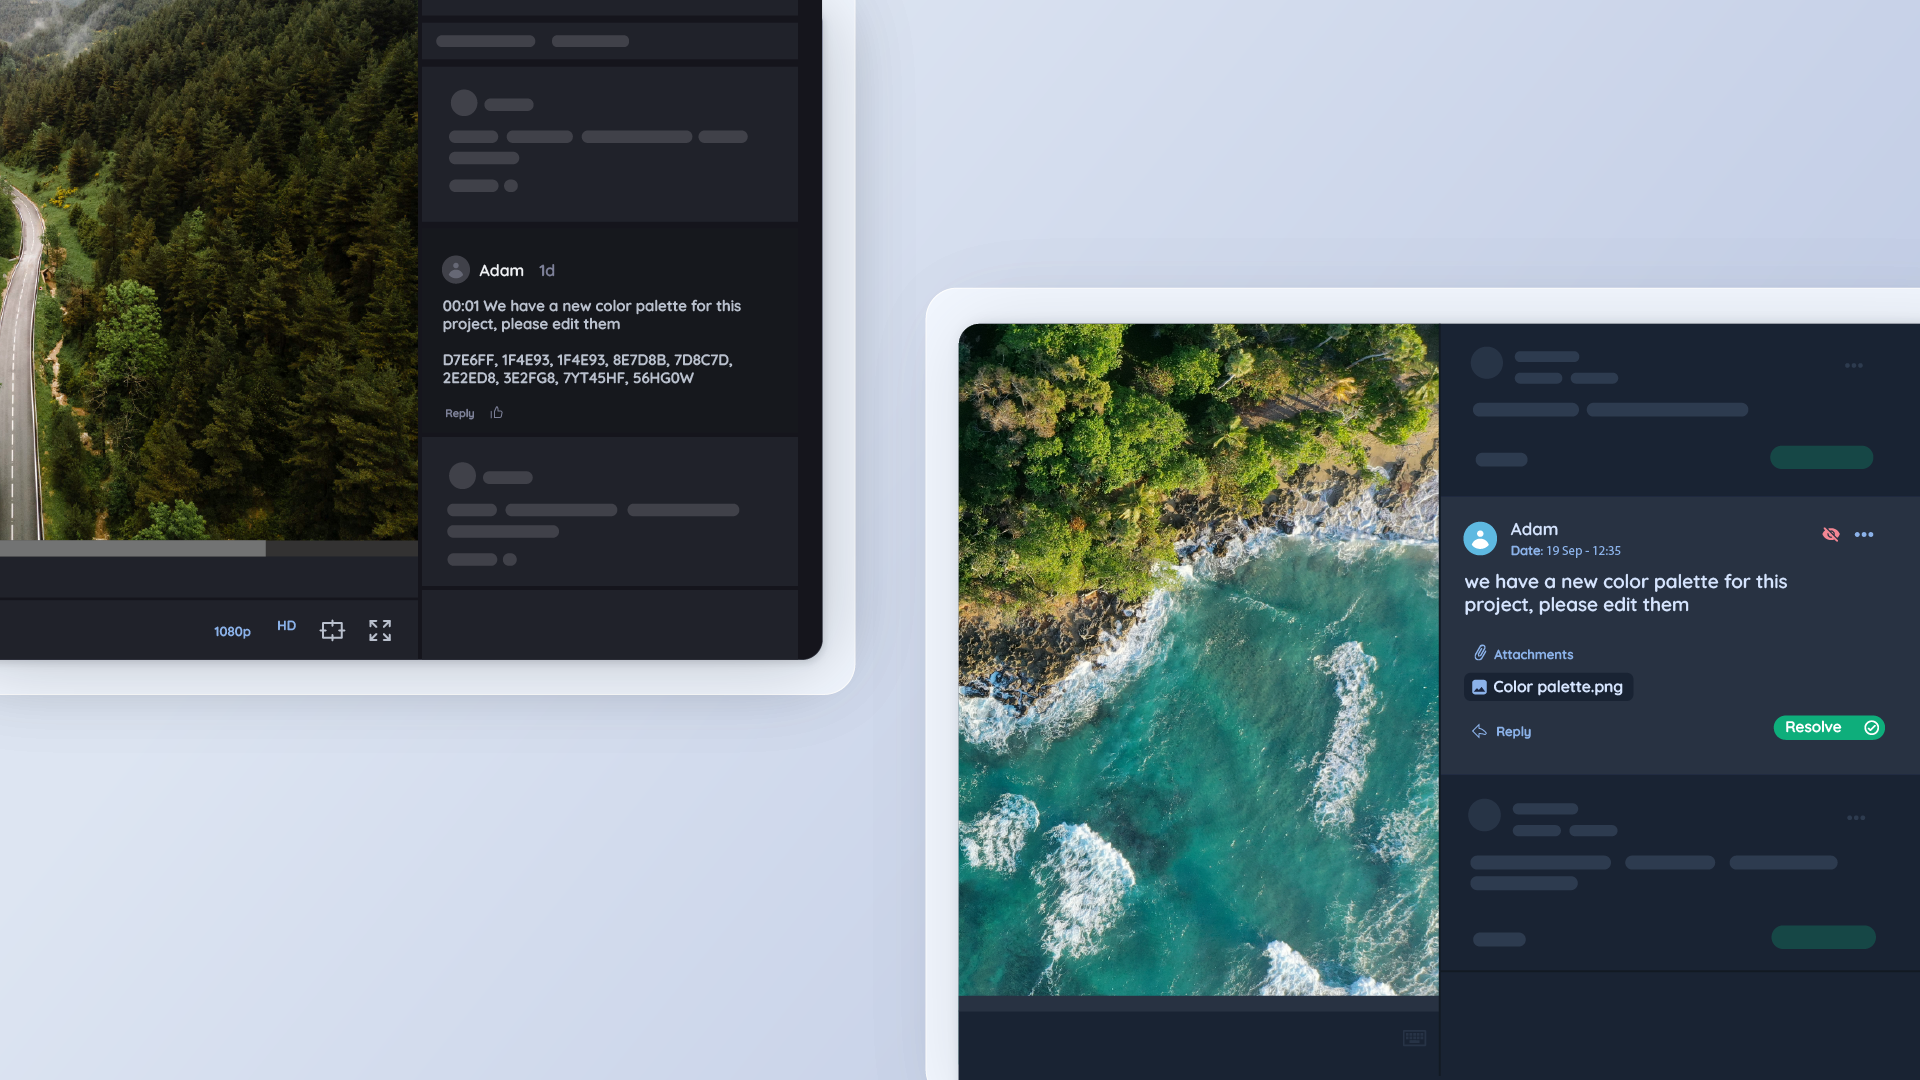The width and height of the screenshot is (1920, 1080).
Task: Click the Resolve button
Action: pyautogui.click(x=1828, y=727)
